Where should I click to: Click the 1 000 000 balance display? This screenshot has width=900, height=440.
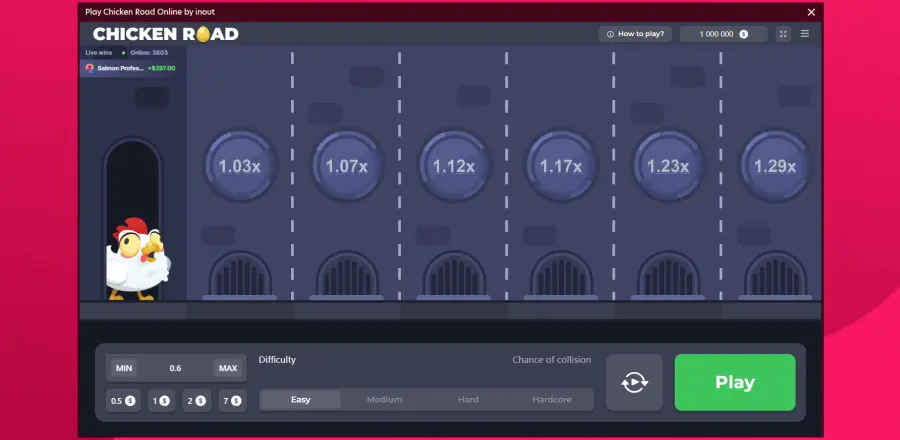point(724,34)
